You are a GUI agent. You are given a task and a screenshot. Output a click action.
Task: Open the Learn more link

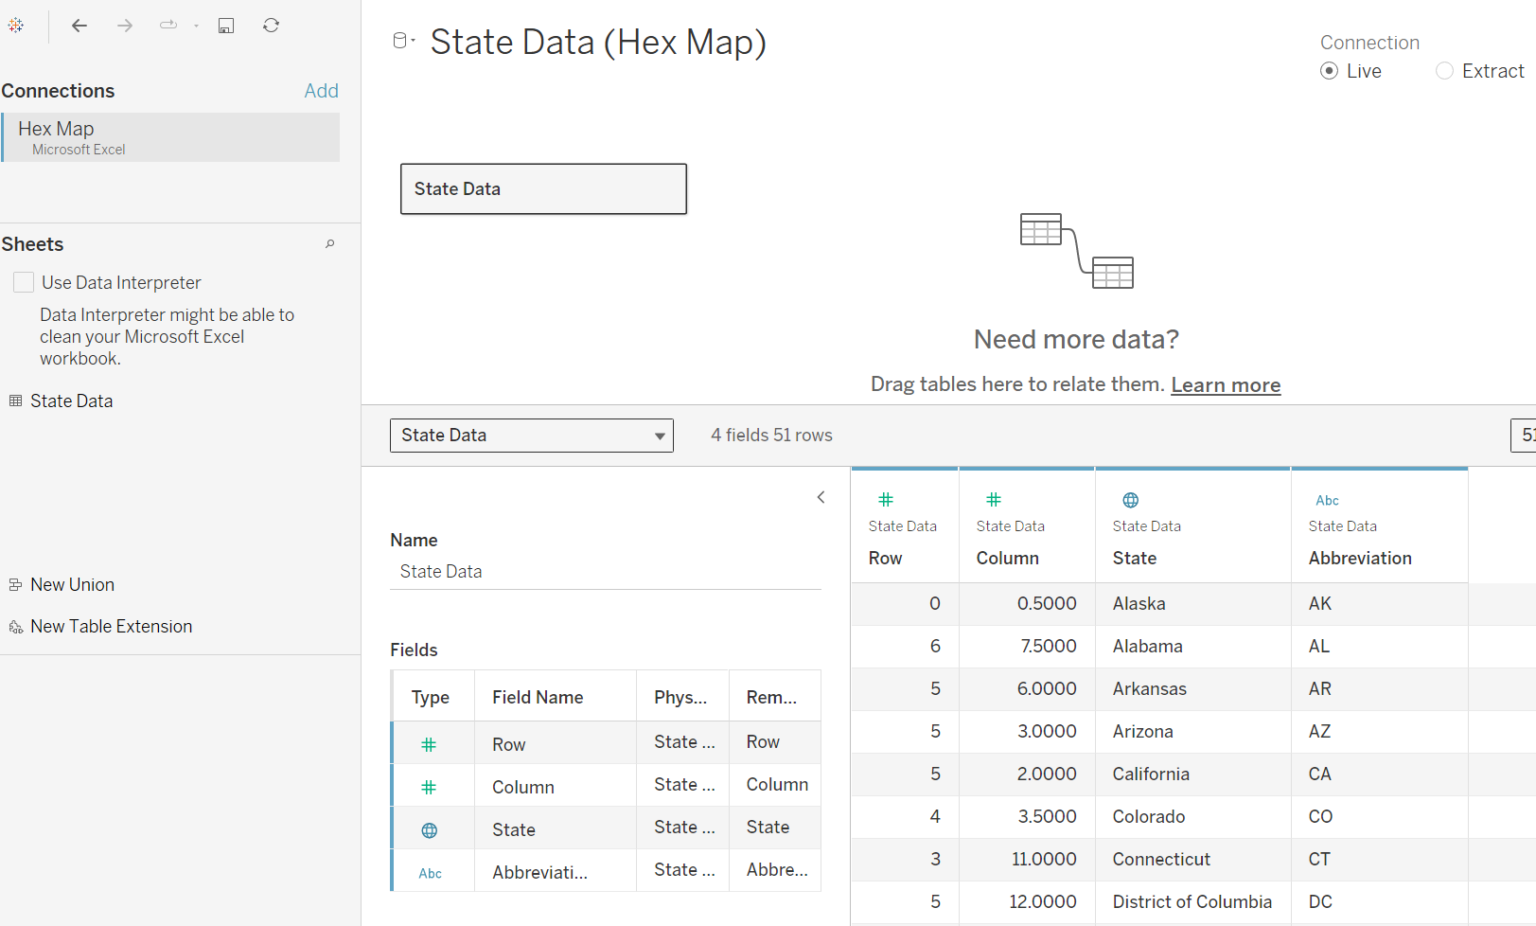1225,384
